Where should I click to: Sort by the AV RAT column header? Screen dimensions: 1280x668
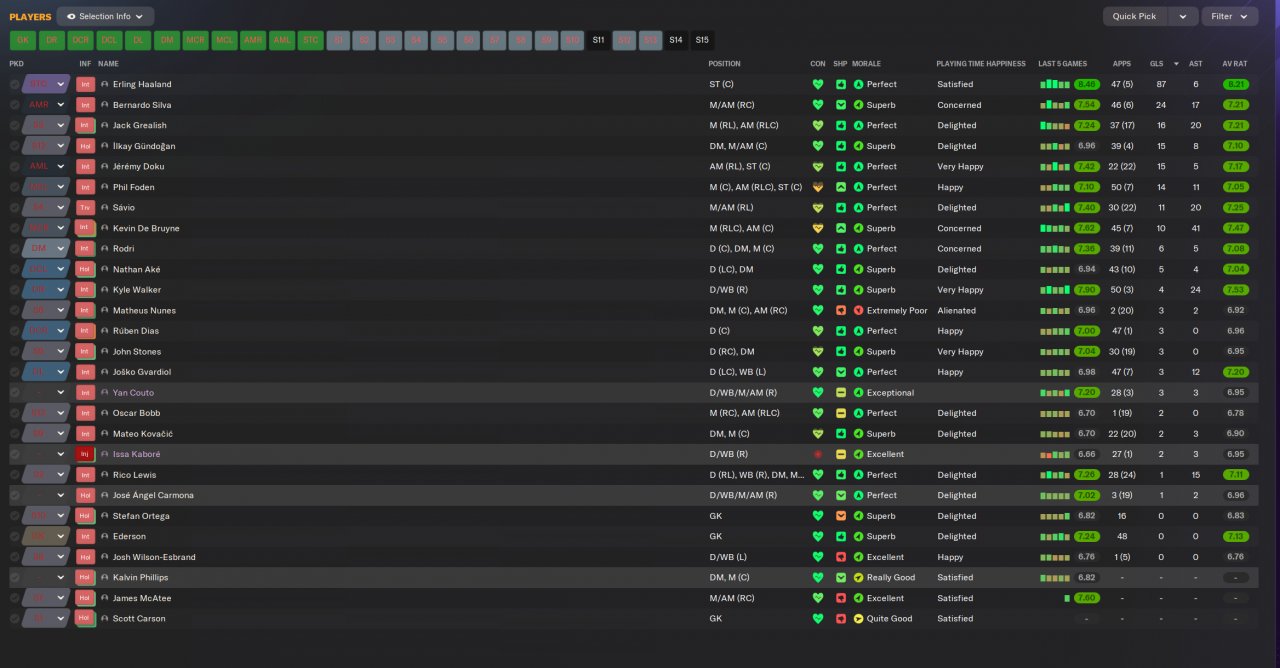pos(1236,64)
